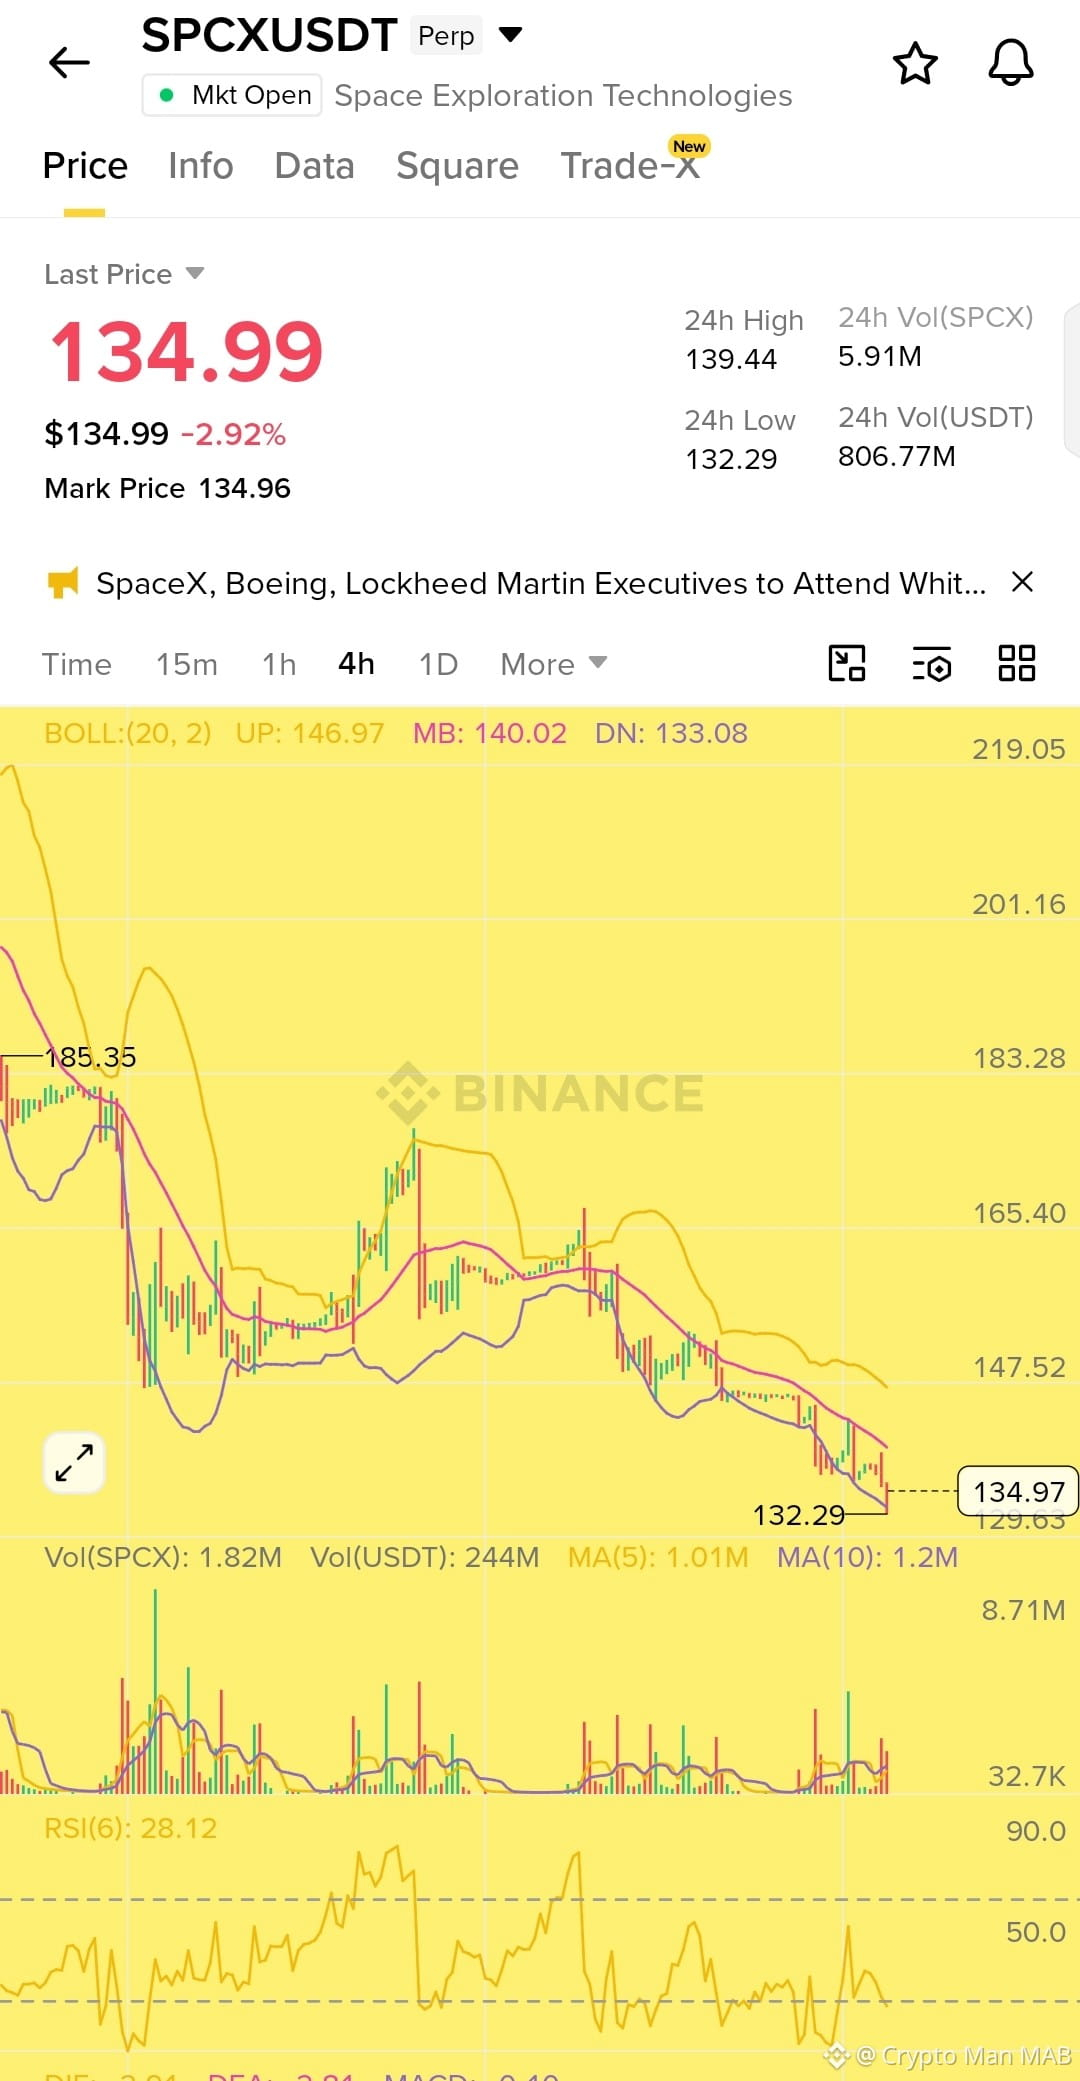Tap the 134.99 last price value
1080x2081 pixels.
186,351
